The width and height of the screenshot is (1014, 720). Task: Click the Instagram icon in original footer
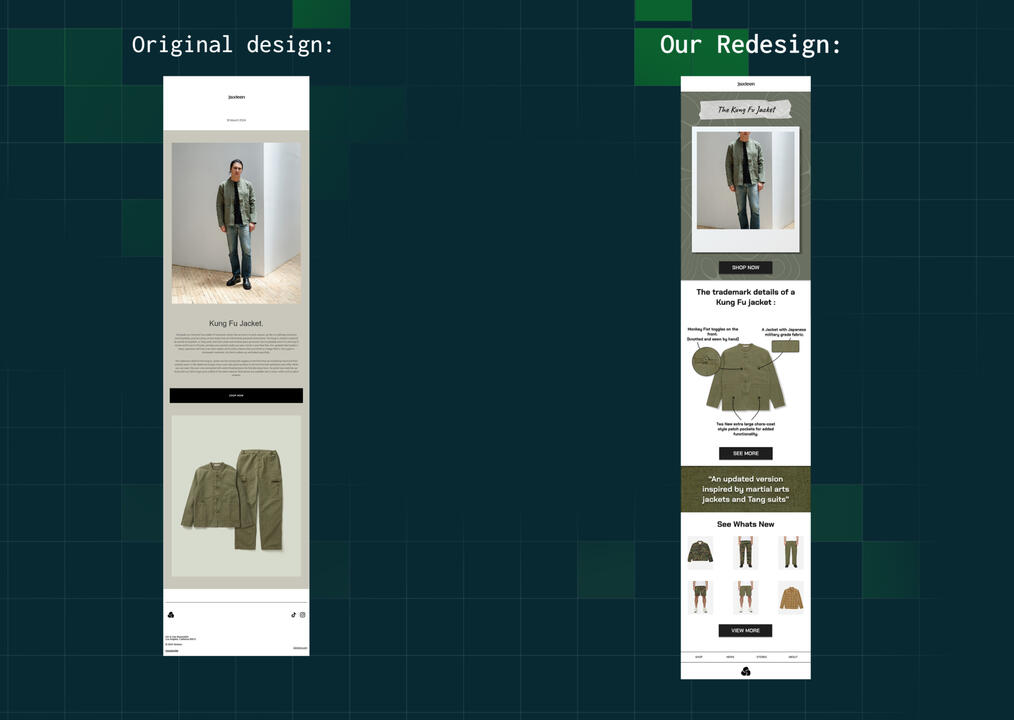pos(302,615)
